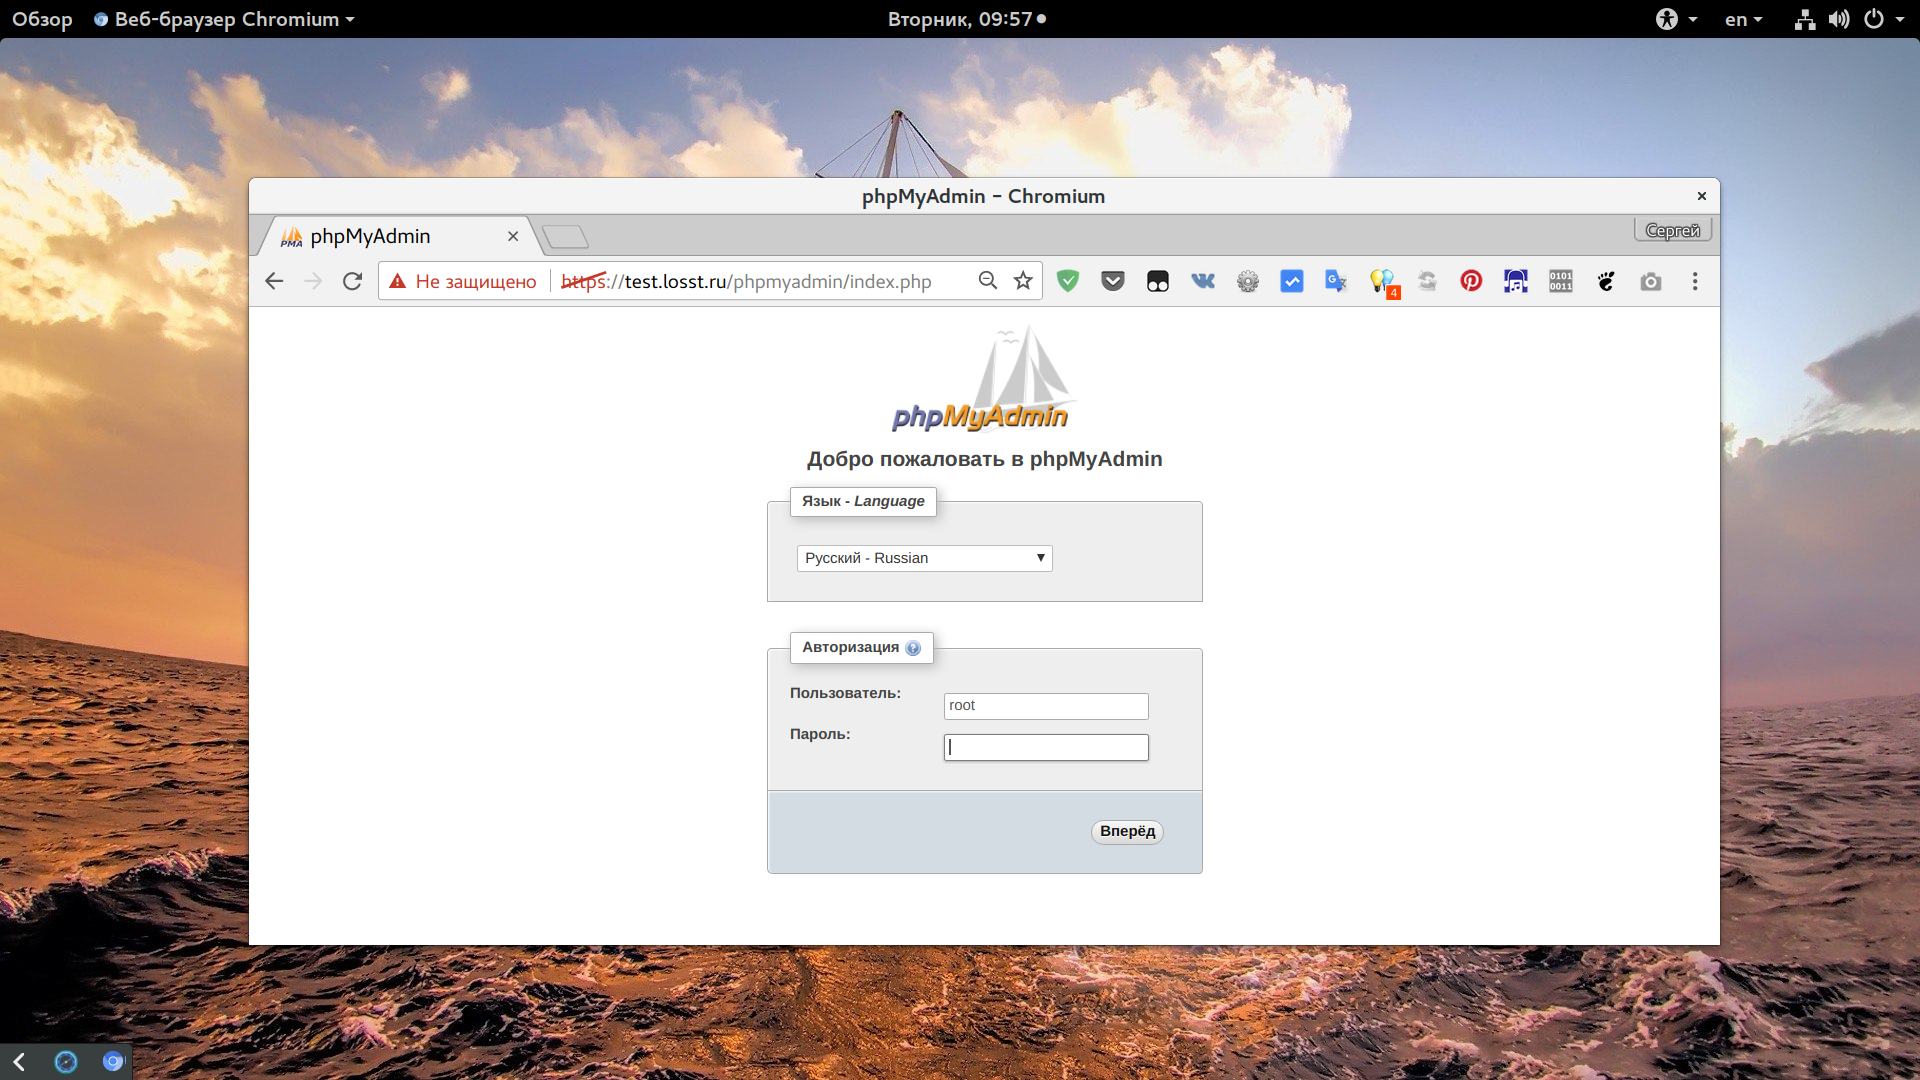This screenshot has height=1080, width=1920.
Task: Open the Pinterest save extension
Action: [1471, 281]
